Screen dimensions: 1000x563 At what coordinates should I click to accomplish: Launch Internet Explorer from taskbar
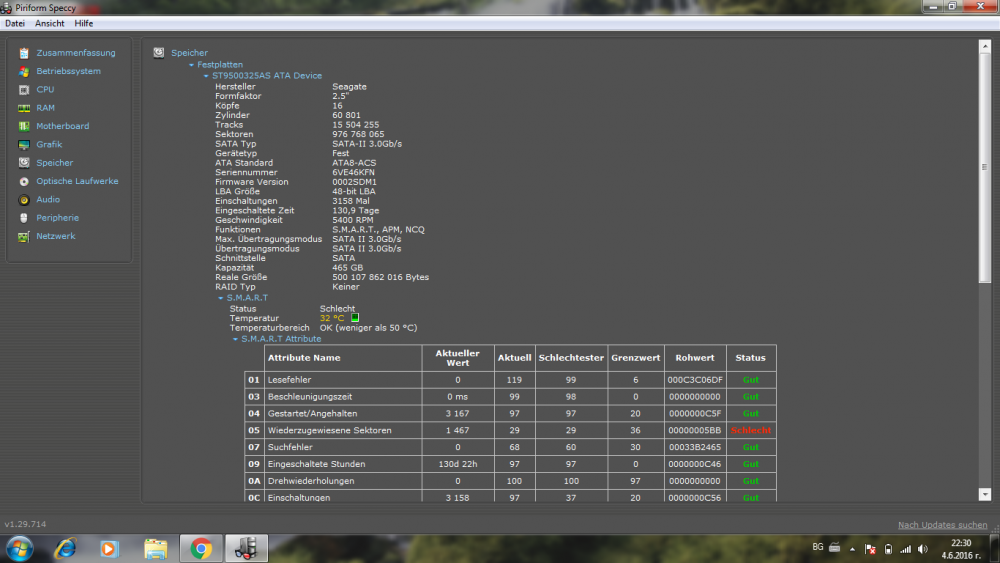click(65, 548)
